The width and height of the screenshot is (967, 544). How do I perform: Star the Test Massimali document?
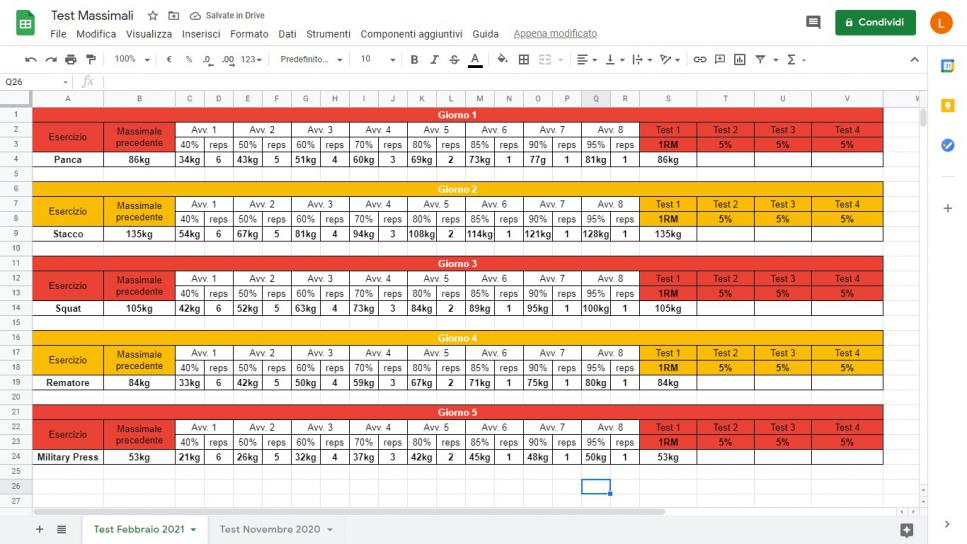(x=153, y=16)
